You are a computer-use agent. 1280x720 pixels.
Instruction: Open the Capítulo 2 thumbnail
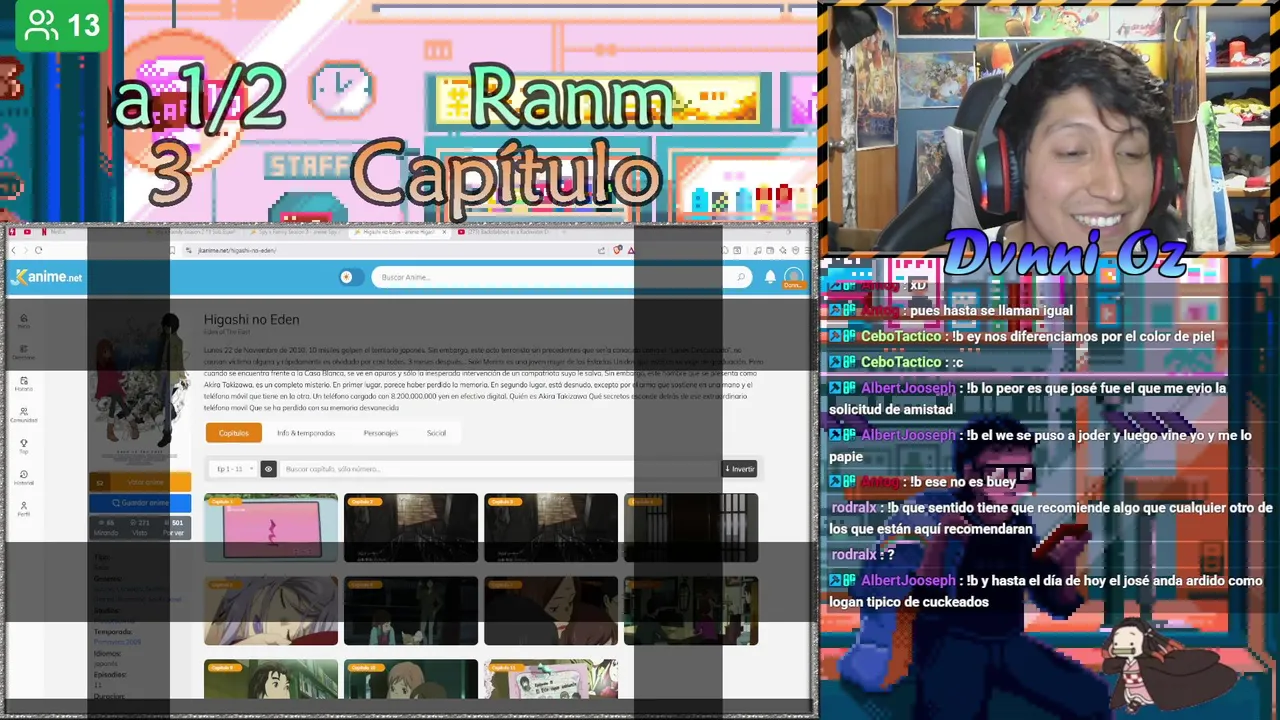[411, 528]
